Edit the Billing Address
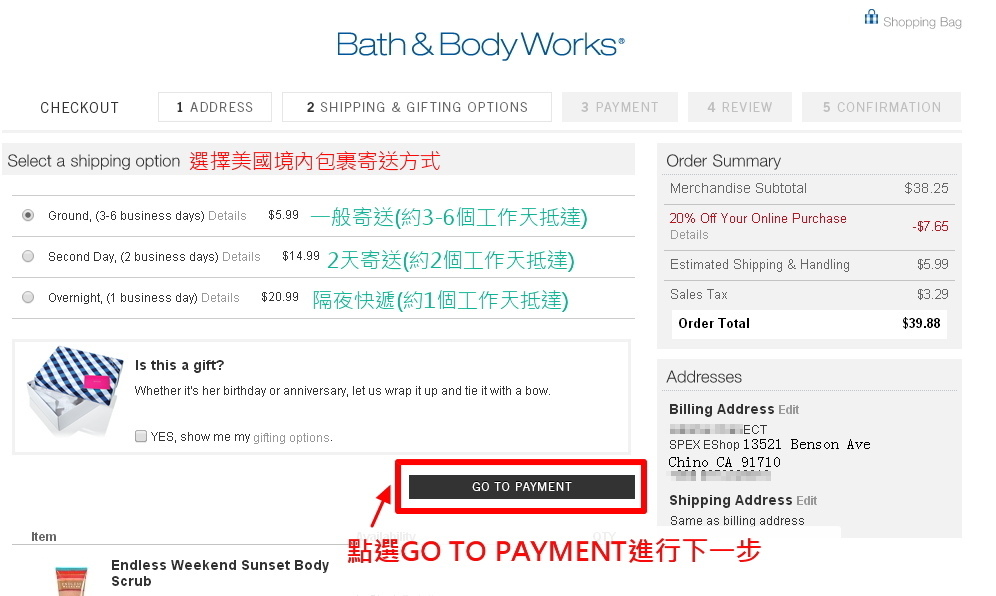Viewport: 996px width, 596px height. 788,410
